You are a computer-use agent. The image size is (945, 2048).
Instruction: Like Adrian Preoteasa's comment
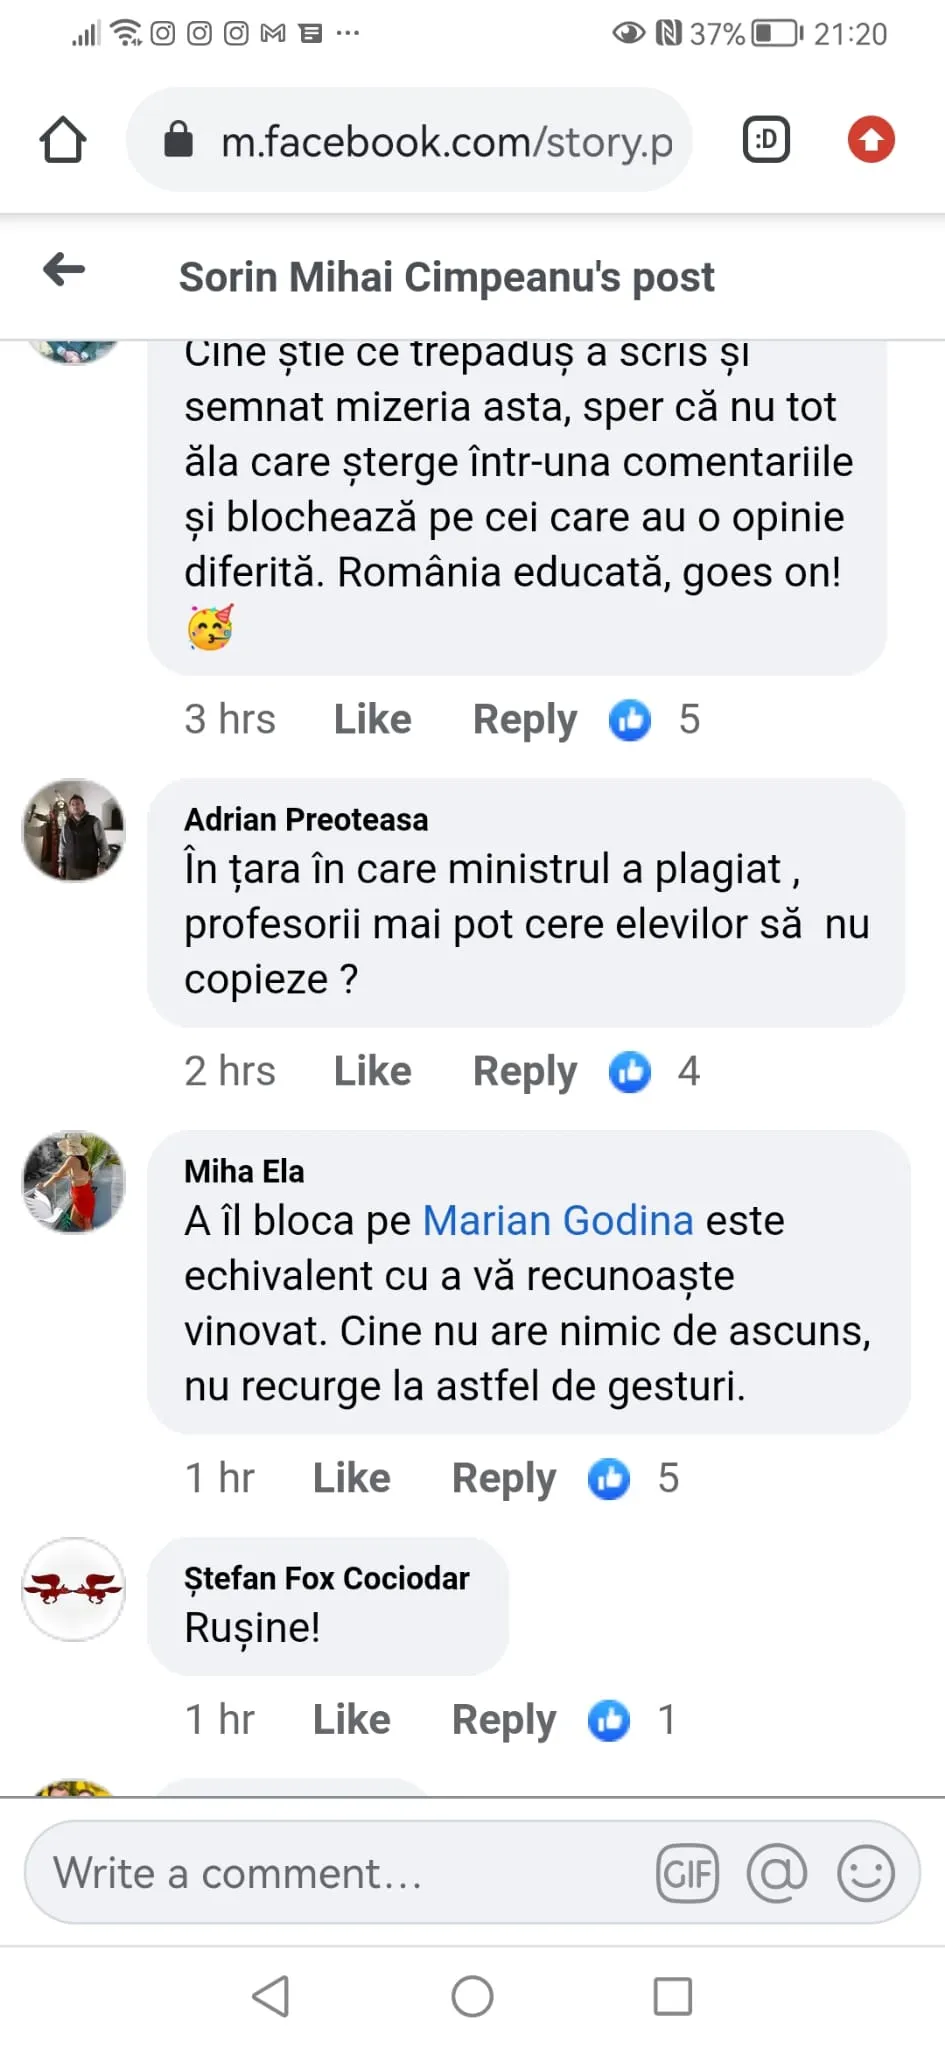click(372, 1071)
